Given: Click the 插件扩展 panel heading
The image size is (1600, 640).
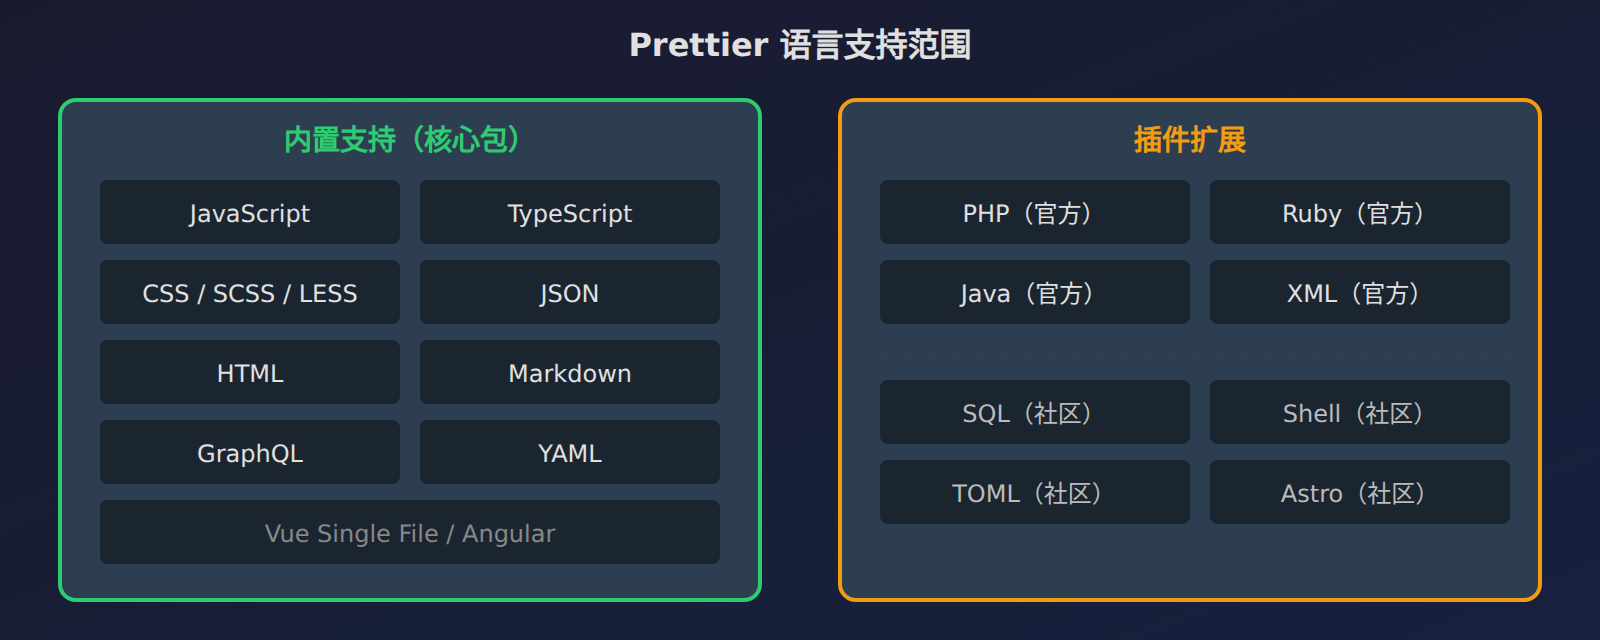Looking at the screenshot, I should (x=1190, y=140).
